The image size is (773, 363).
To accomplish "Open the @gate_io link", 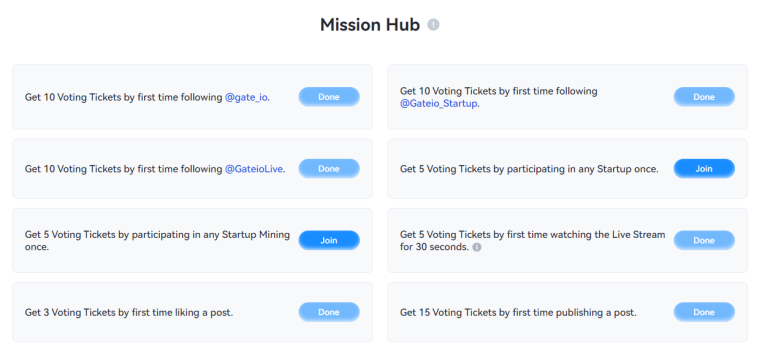I will click(x=246, y=97).
